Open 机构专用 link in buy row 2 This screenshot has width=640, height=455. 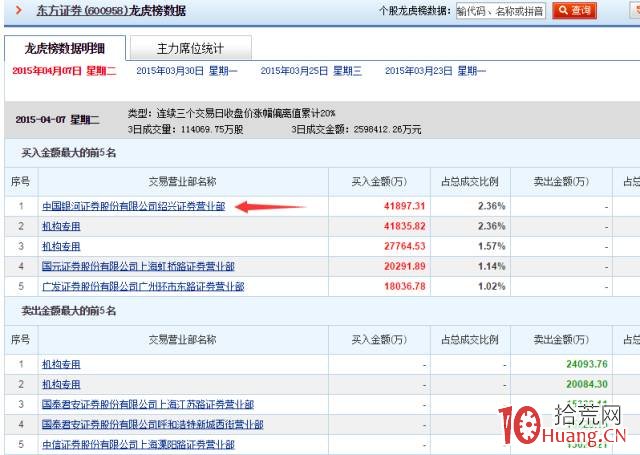pos(61,226)
